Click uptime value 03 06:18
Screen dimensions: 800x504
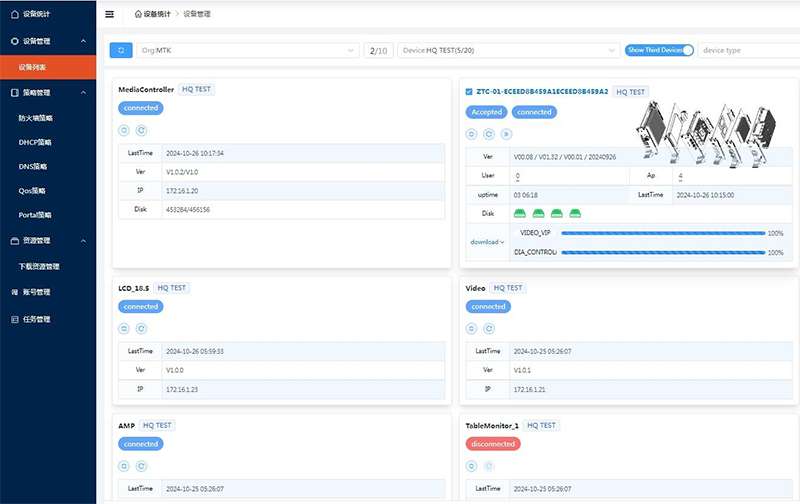526,195
